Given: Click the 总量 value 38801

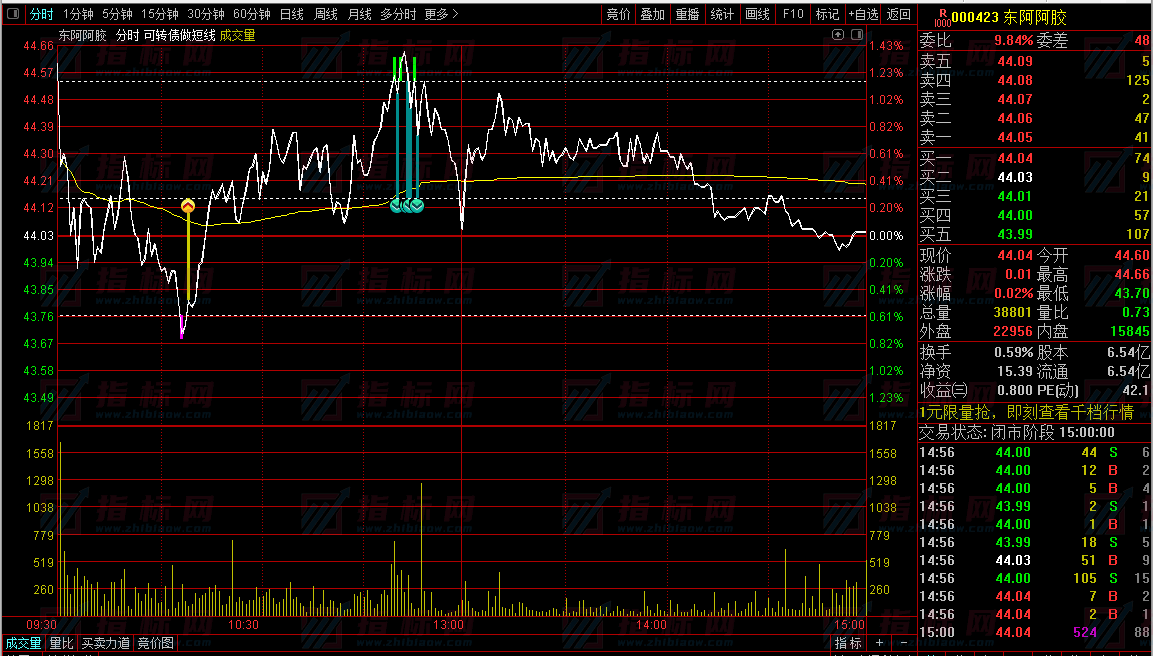Looking at the screenshot, I should point(1013,313).
